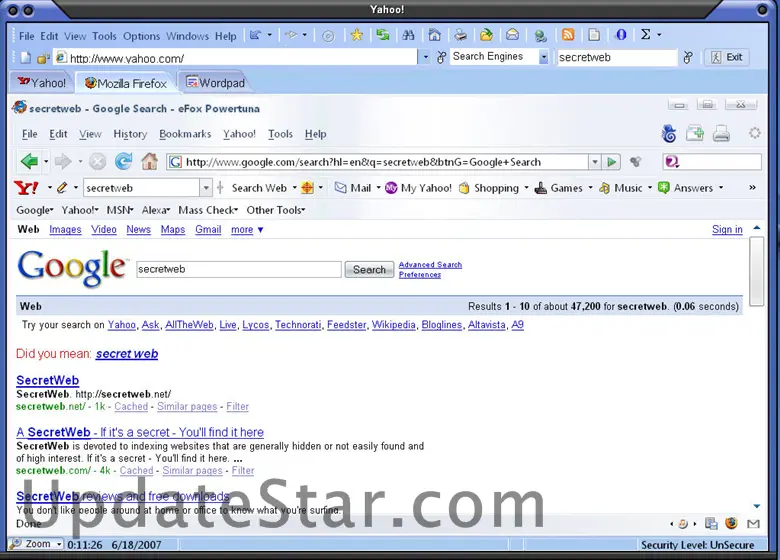Screen dimensions: 780x560
Task: Open the Firefox History menu
Action: pyautogui.click(x=130, y=134)
